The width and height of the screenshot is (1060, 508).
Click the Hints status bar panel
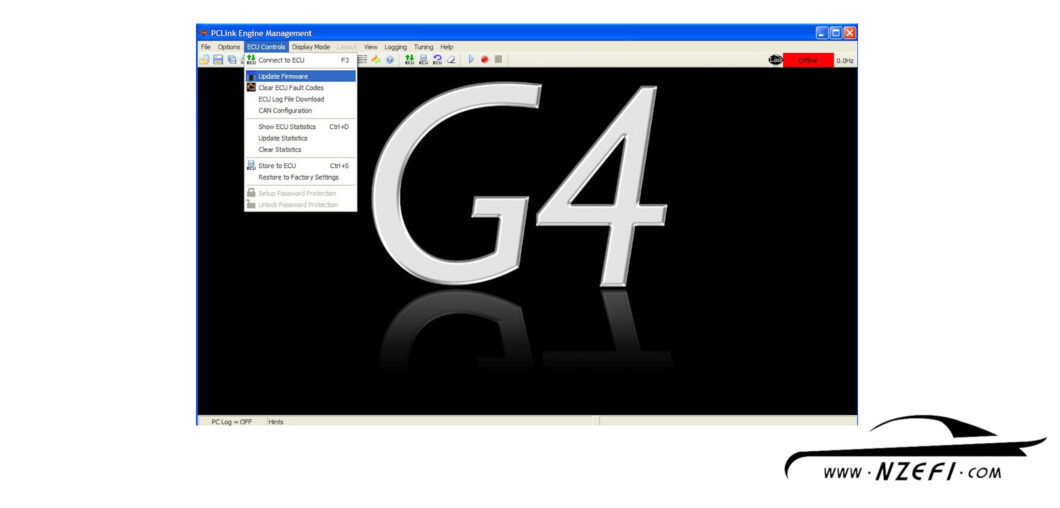point(276,421)
